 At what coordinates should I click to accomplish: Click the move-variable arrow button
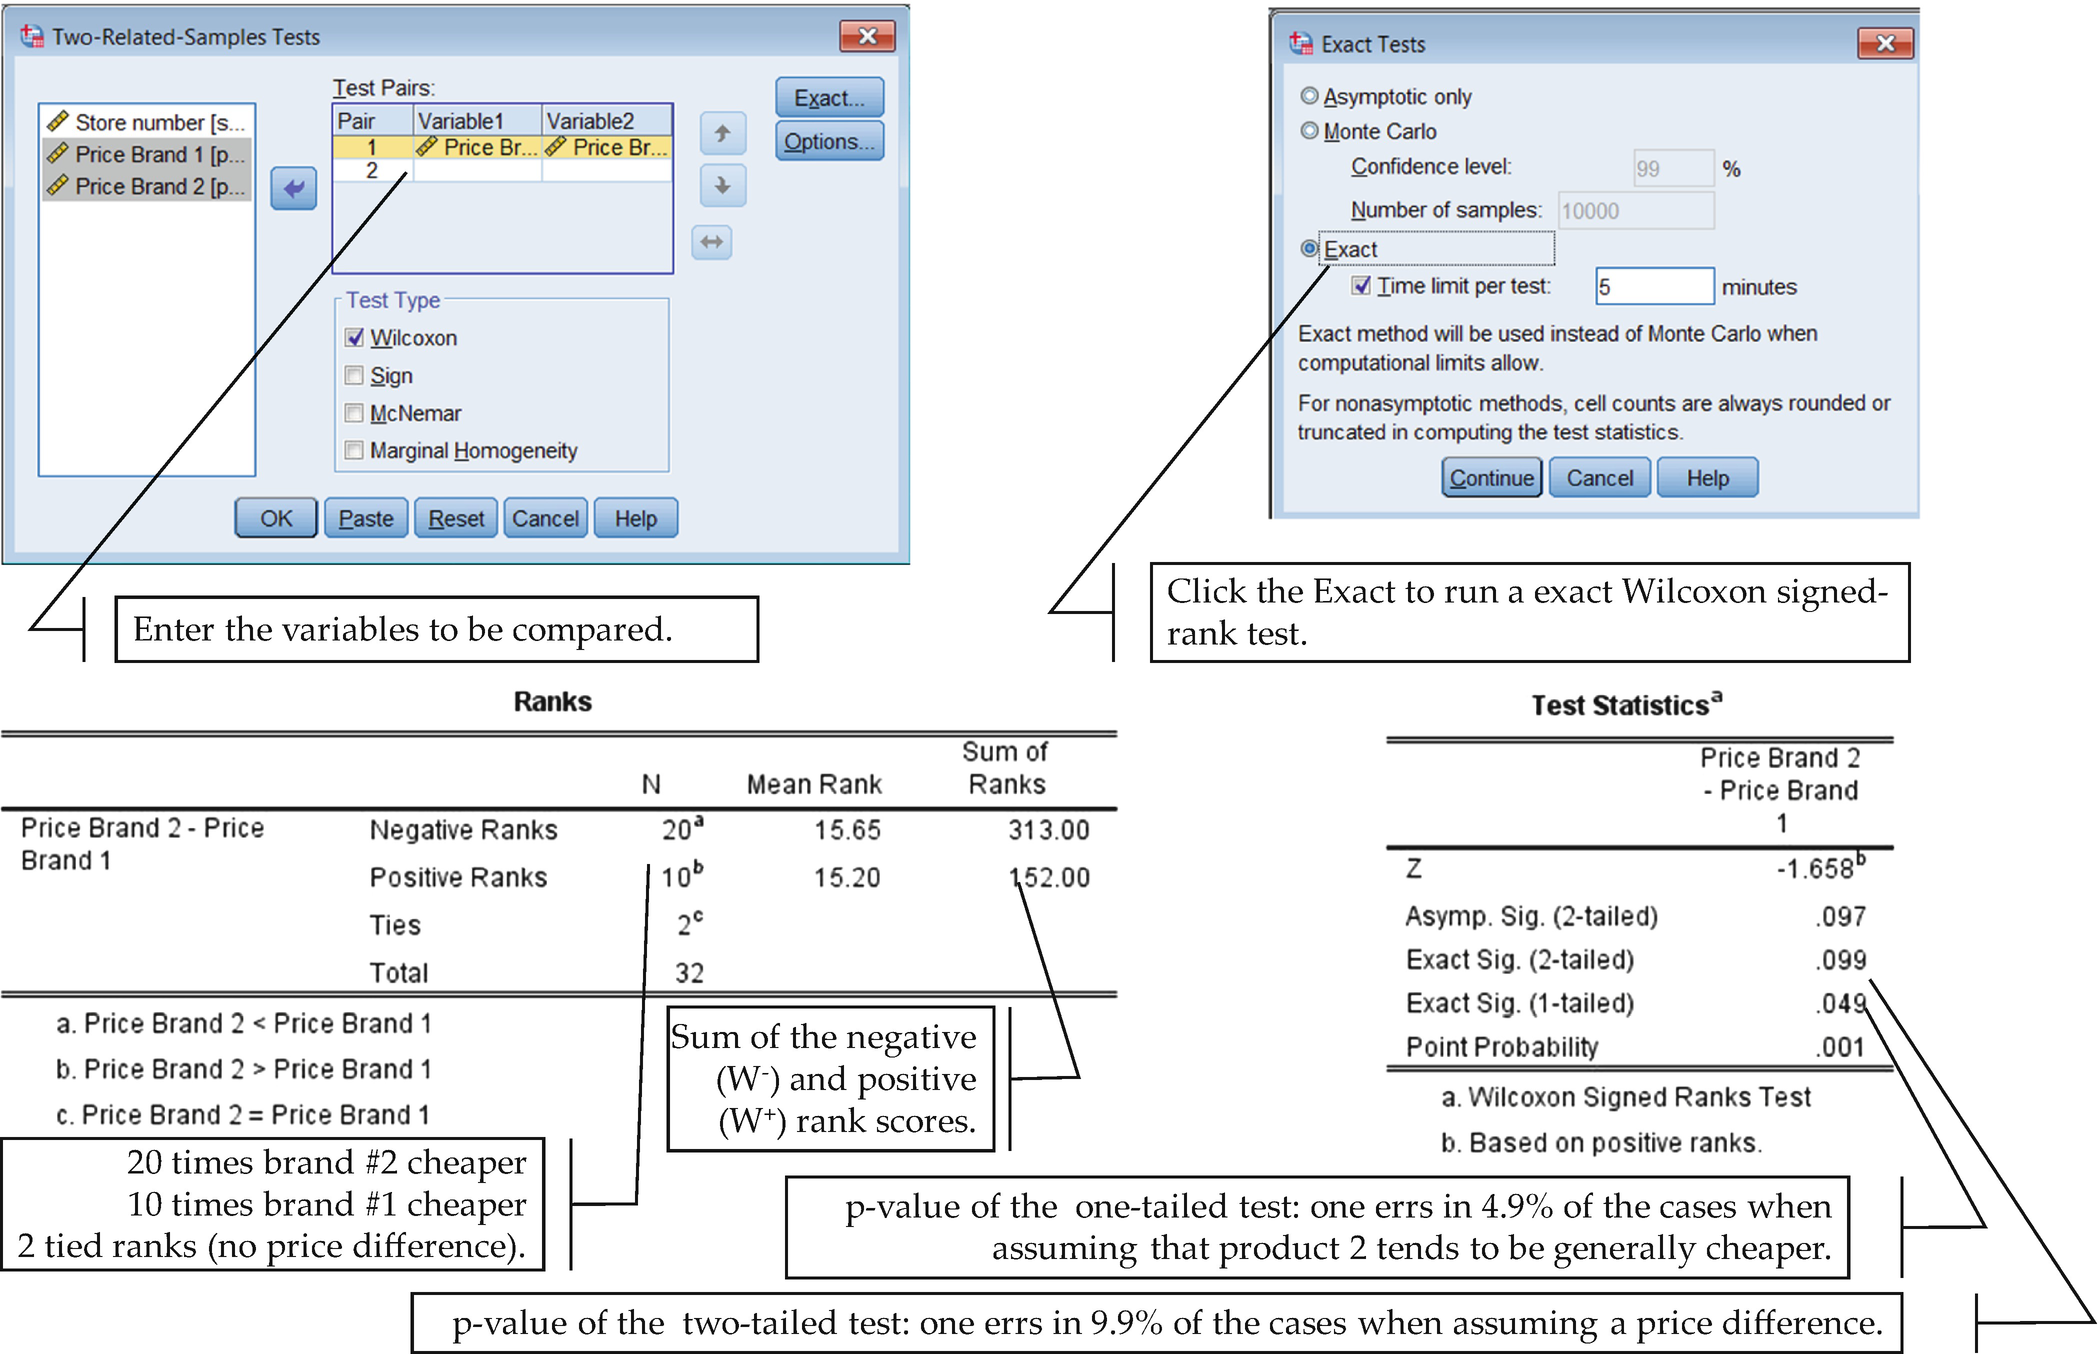pos(293,188)
